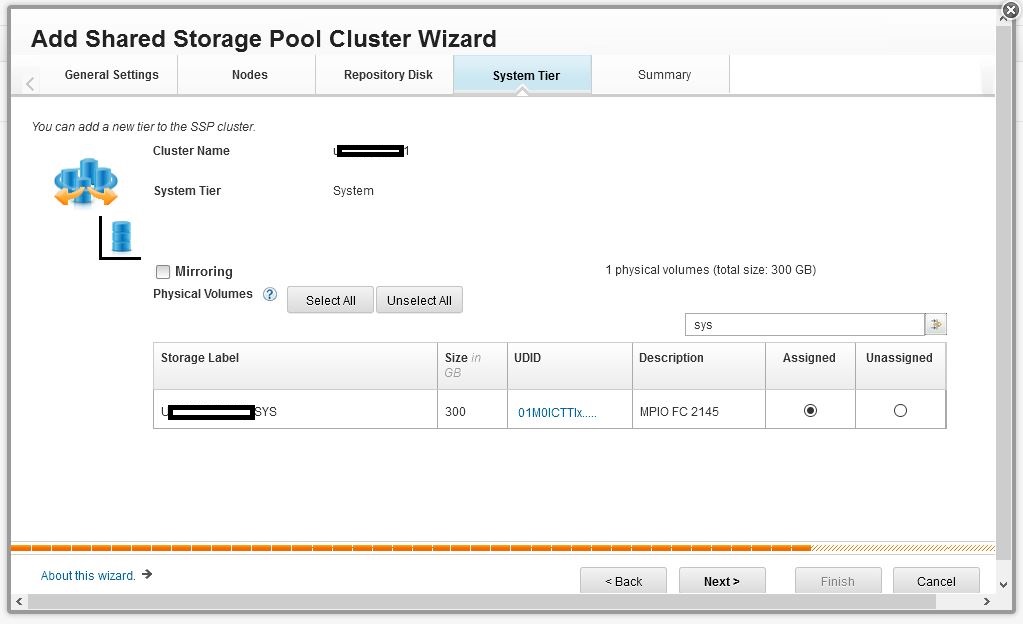Click the search field containing sys

(804, 325)
